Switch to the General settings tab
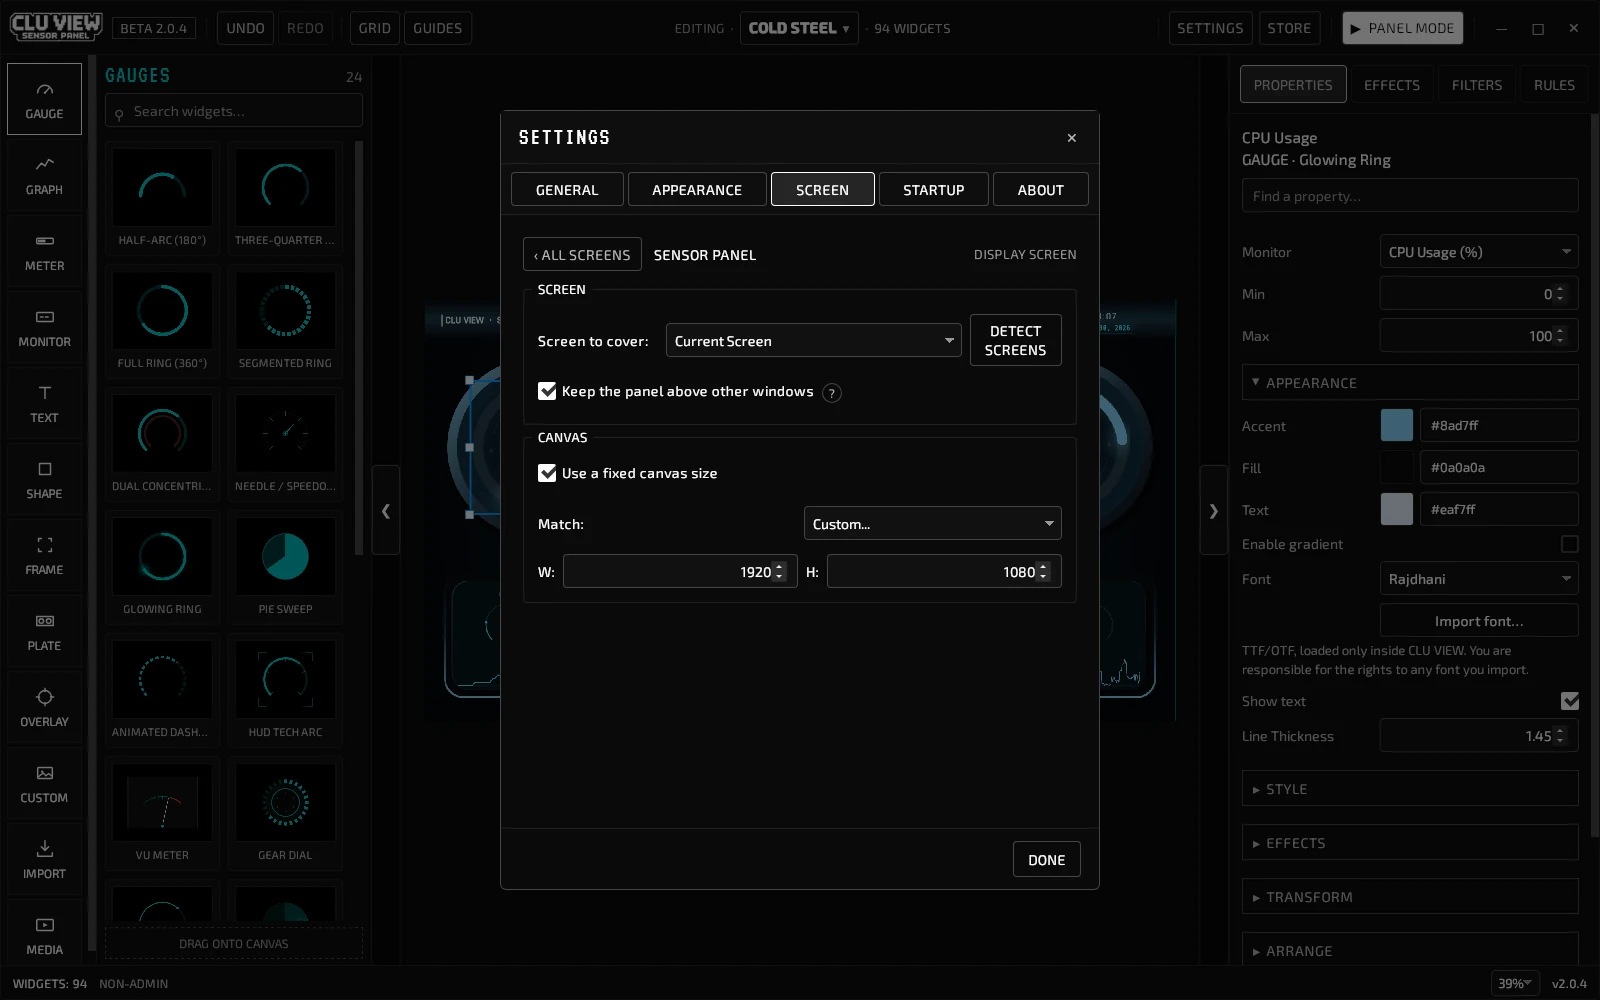This screenshot has width=1600, height=1000. coord(567,189)
